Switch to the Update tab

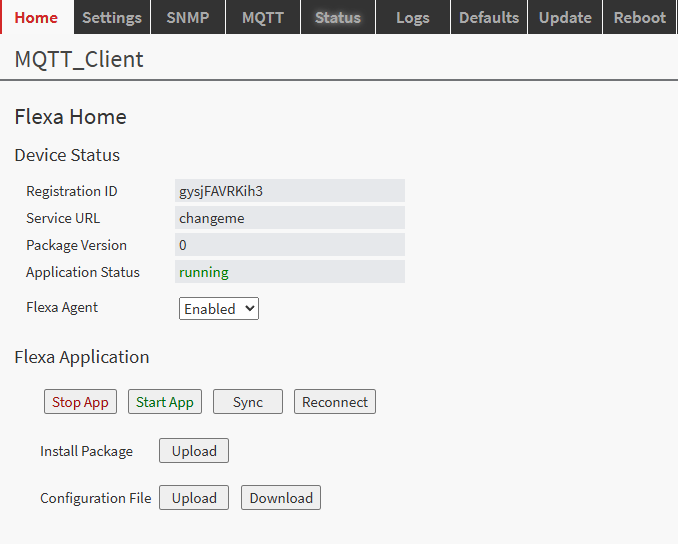click(565, 18)
